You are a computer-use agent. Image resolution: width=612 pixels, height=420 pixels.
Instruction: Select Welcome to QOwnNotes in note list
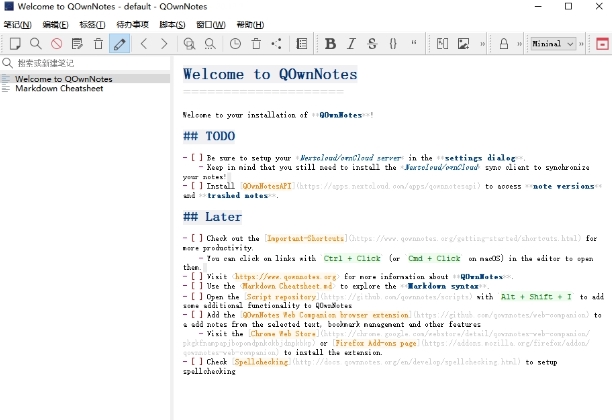[85, 79]
